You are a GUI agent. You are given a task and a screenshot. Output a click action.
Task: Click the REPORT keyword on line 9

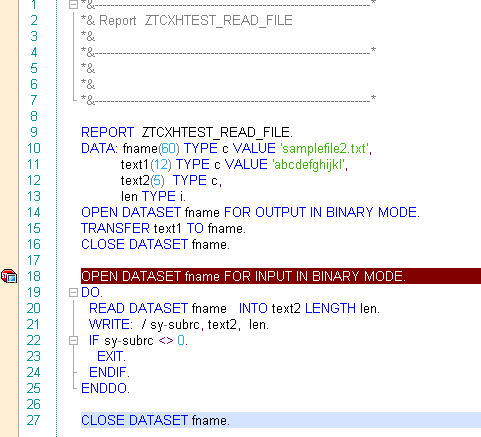(107, 132)
